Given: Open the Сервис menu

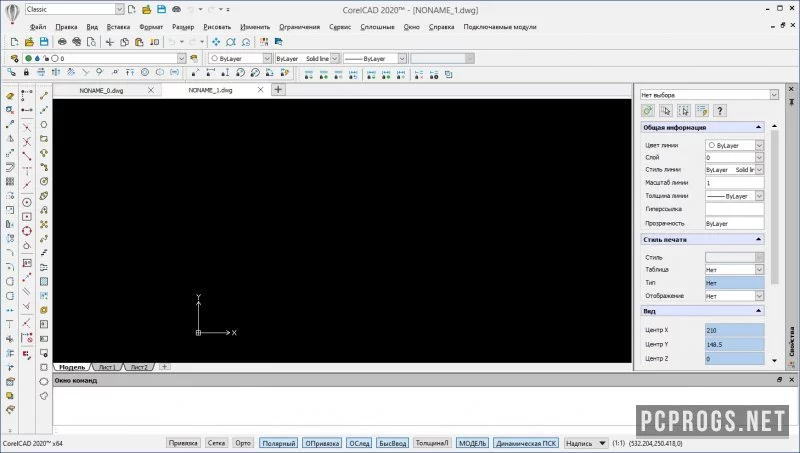Looking at the screenshot, I should point(340,27).
